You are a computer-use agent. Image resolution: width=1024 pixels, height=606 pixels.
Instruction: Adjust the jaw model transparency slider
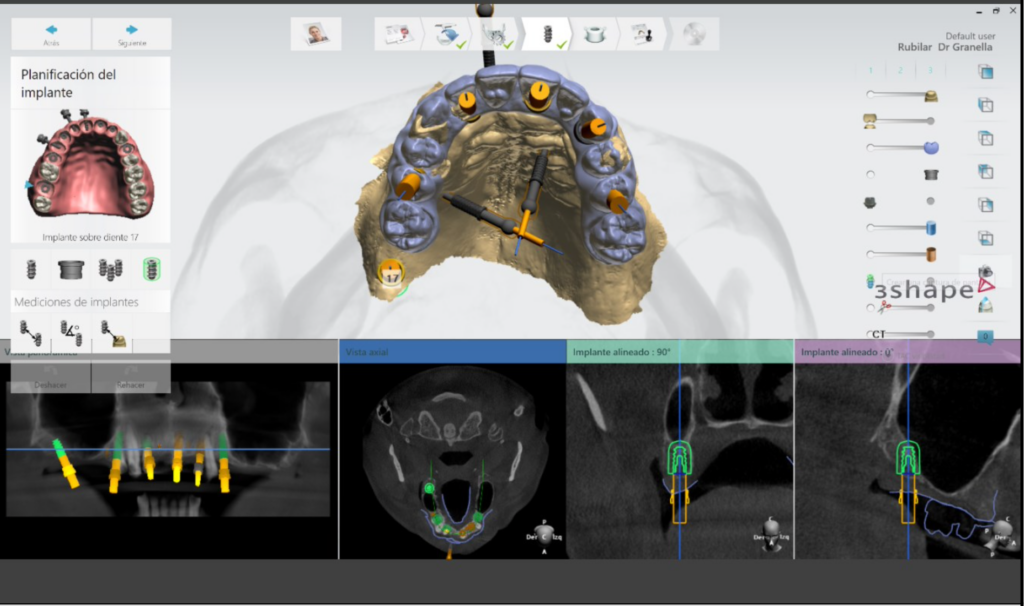pyautogui.click(x=899, y=121)
